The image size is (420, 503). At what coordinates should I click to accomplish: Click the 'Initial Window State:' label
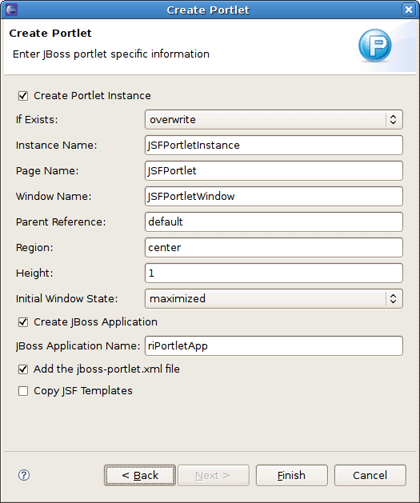[67, 299]
